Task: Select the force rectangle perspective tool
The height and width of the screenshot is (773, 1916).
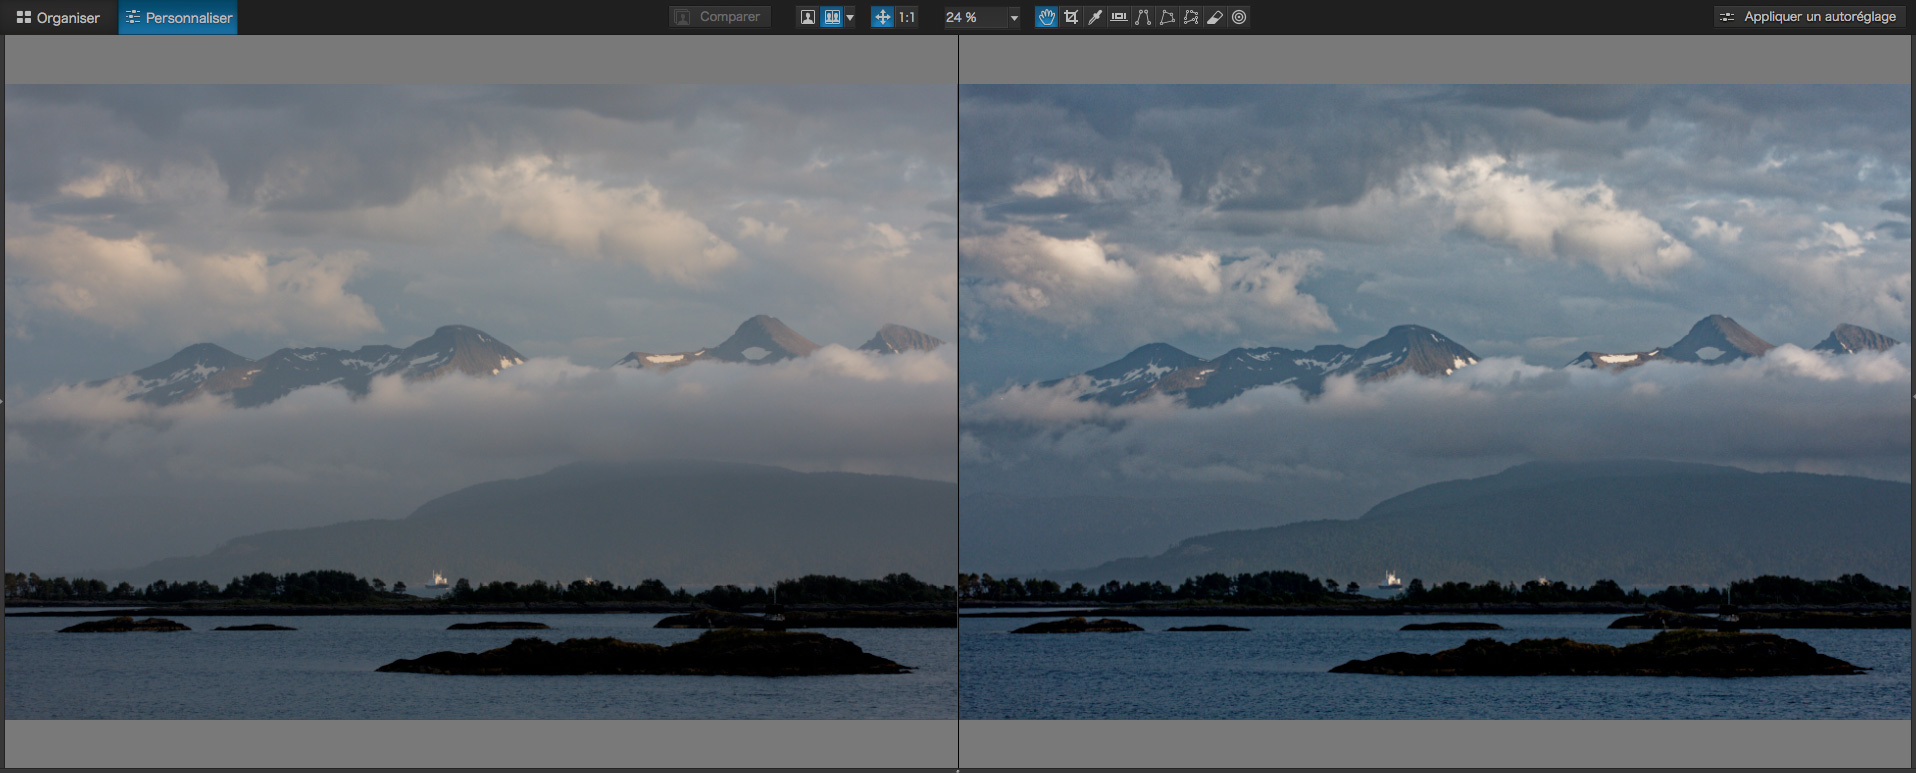Action: 1167,17
